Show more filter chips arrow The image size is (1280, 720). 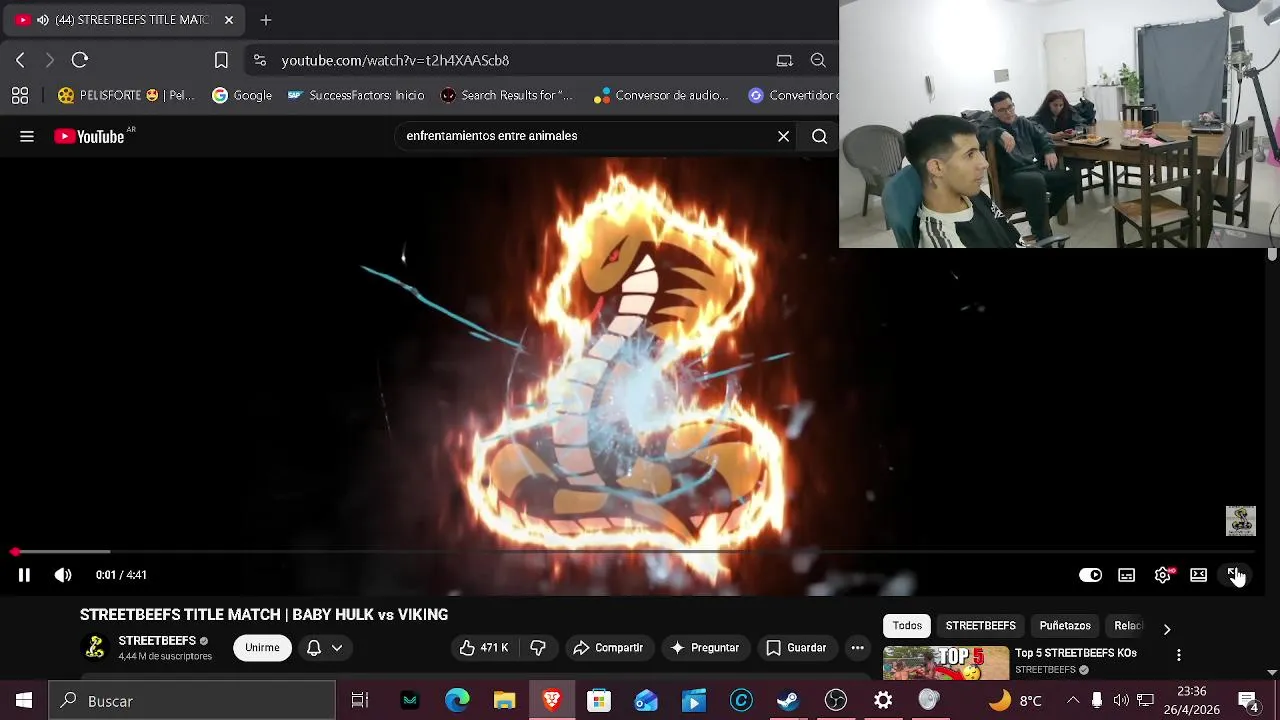coord(1166,629)
